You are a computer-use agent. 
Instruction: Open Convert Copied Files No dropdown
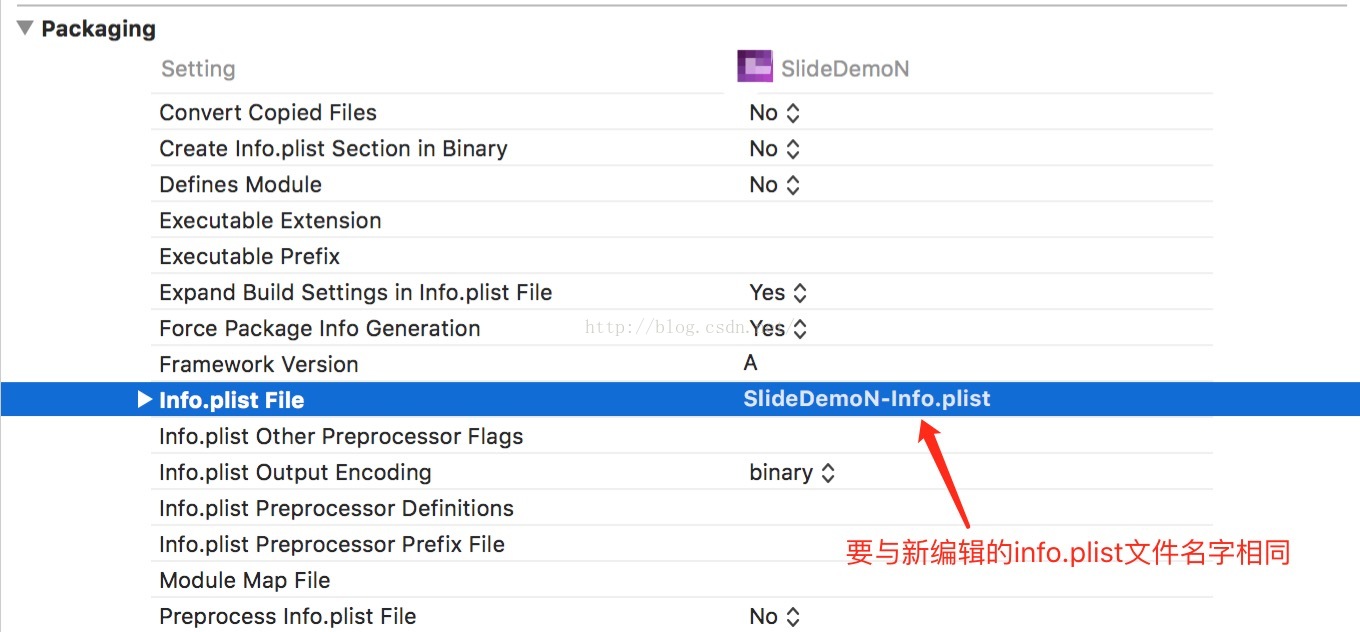[775, 113]
